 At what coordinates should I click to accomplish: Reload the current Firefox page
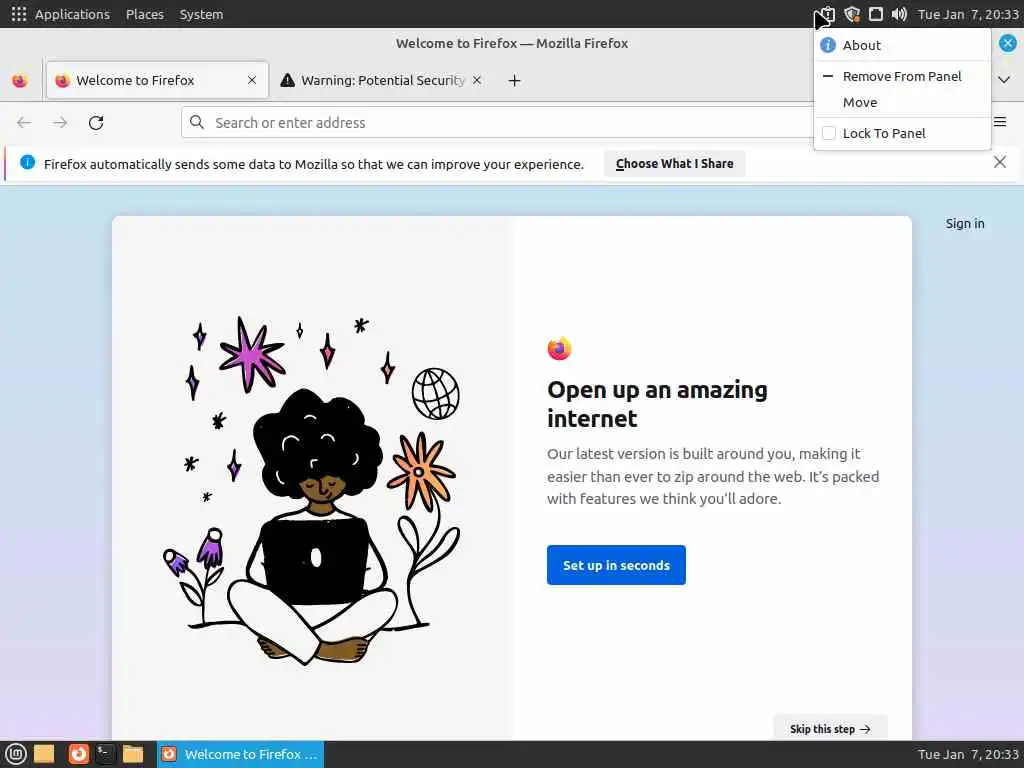[96, 123]
